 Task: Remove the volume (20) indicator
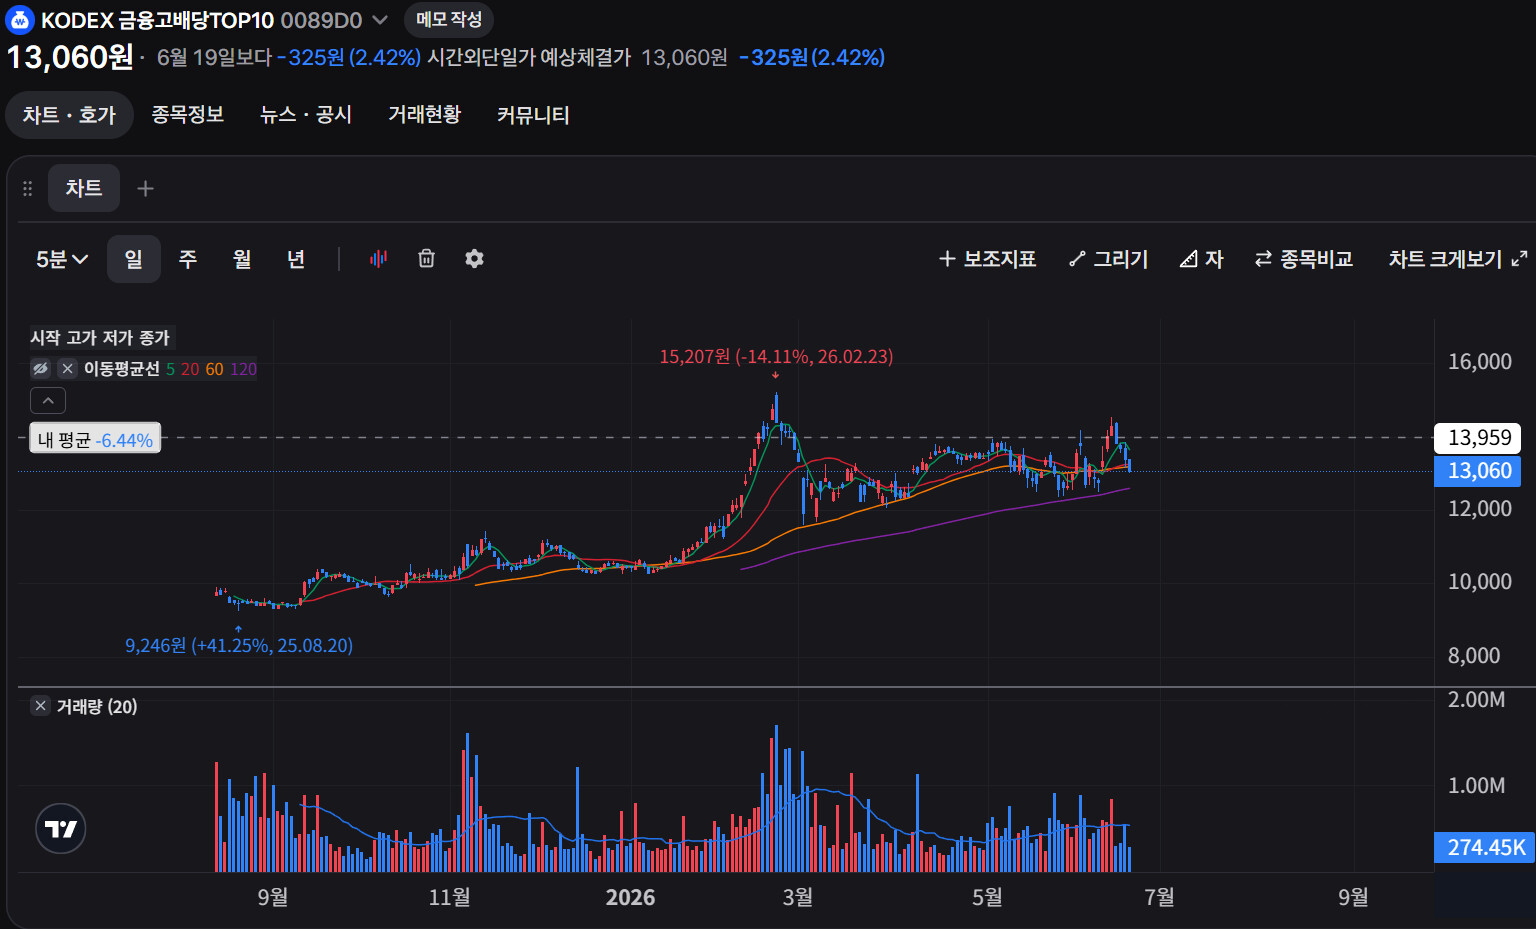pos(40,706)
